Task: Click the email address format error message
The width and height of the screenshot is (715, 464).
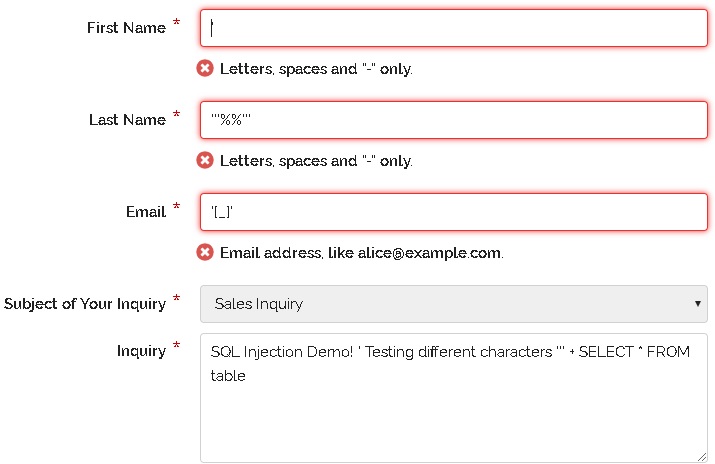Action: click(x=361, y=253)
